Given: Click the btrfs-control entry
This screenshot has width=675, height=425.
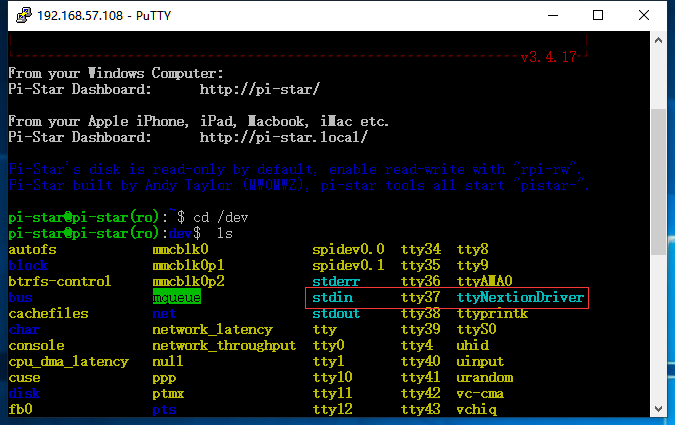Looking at the screenshot, I should point(60,281).
